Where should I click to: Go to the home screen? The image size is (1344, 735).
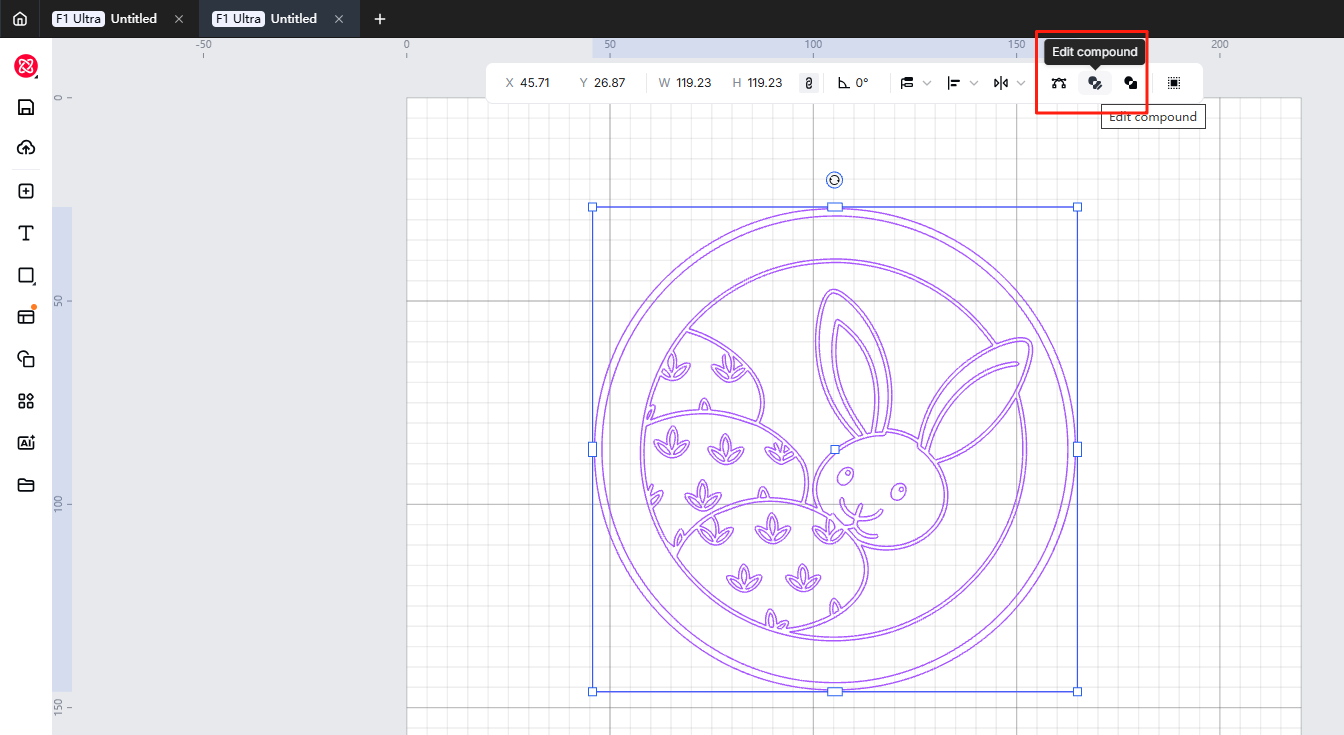coord(20,19)
